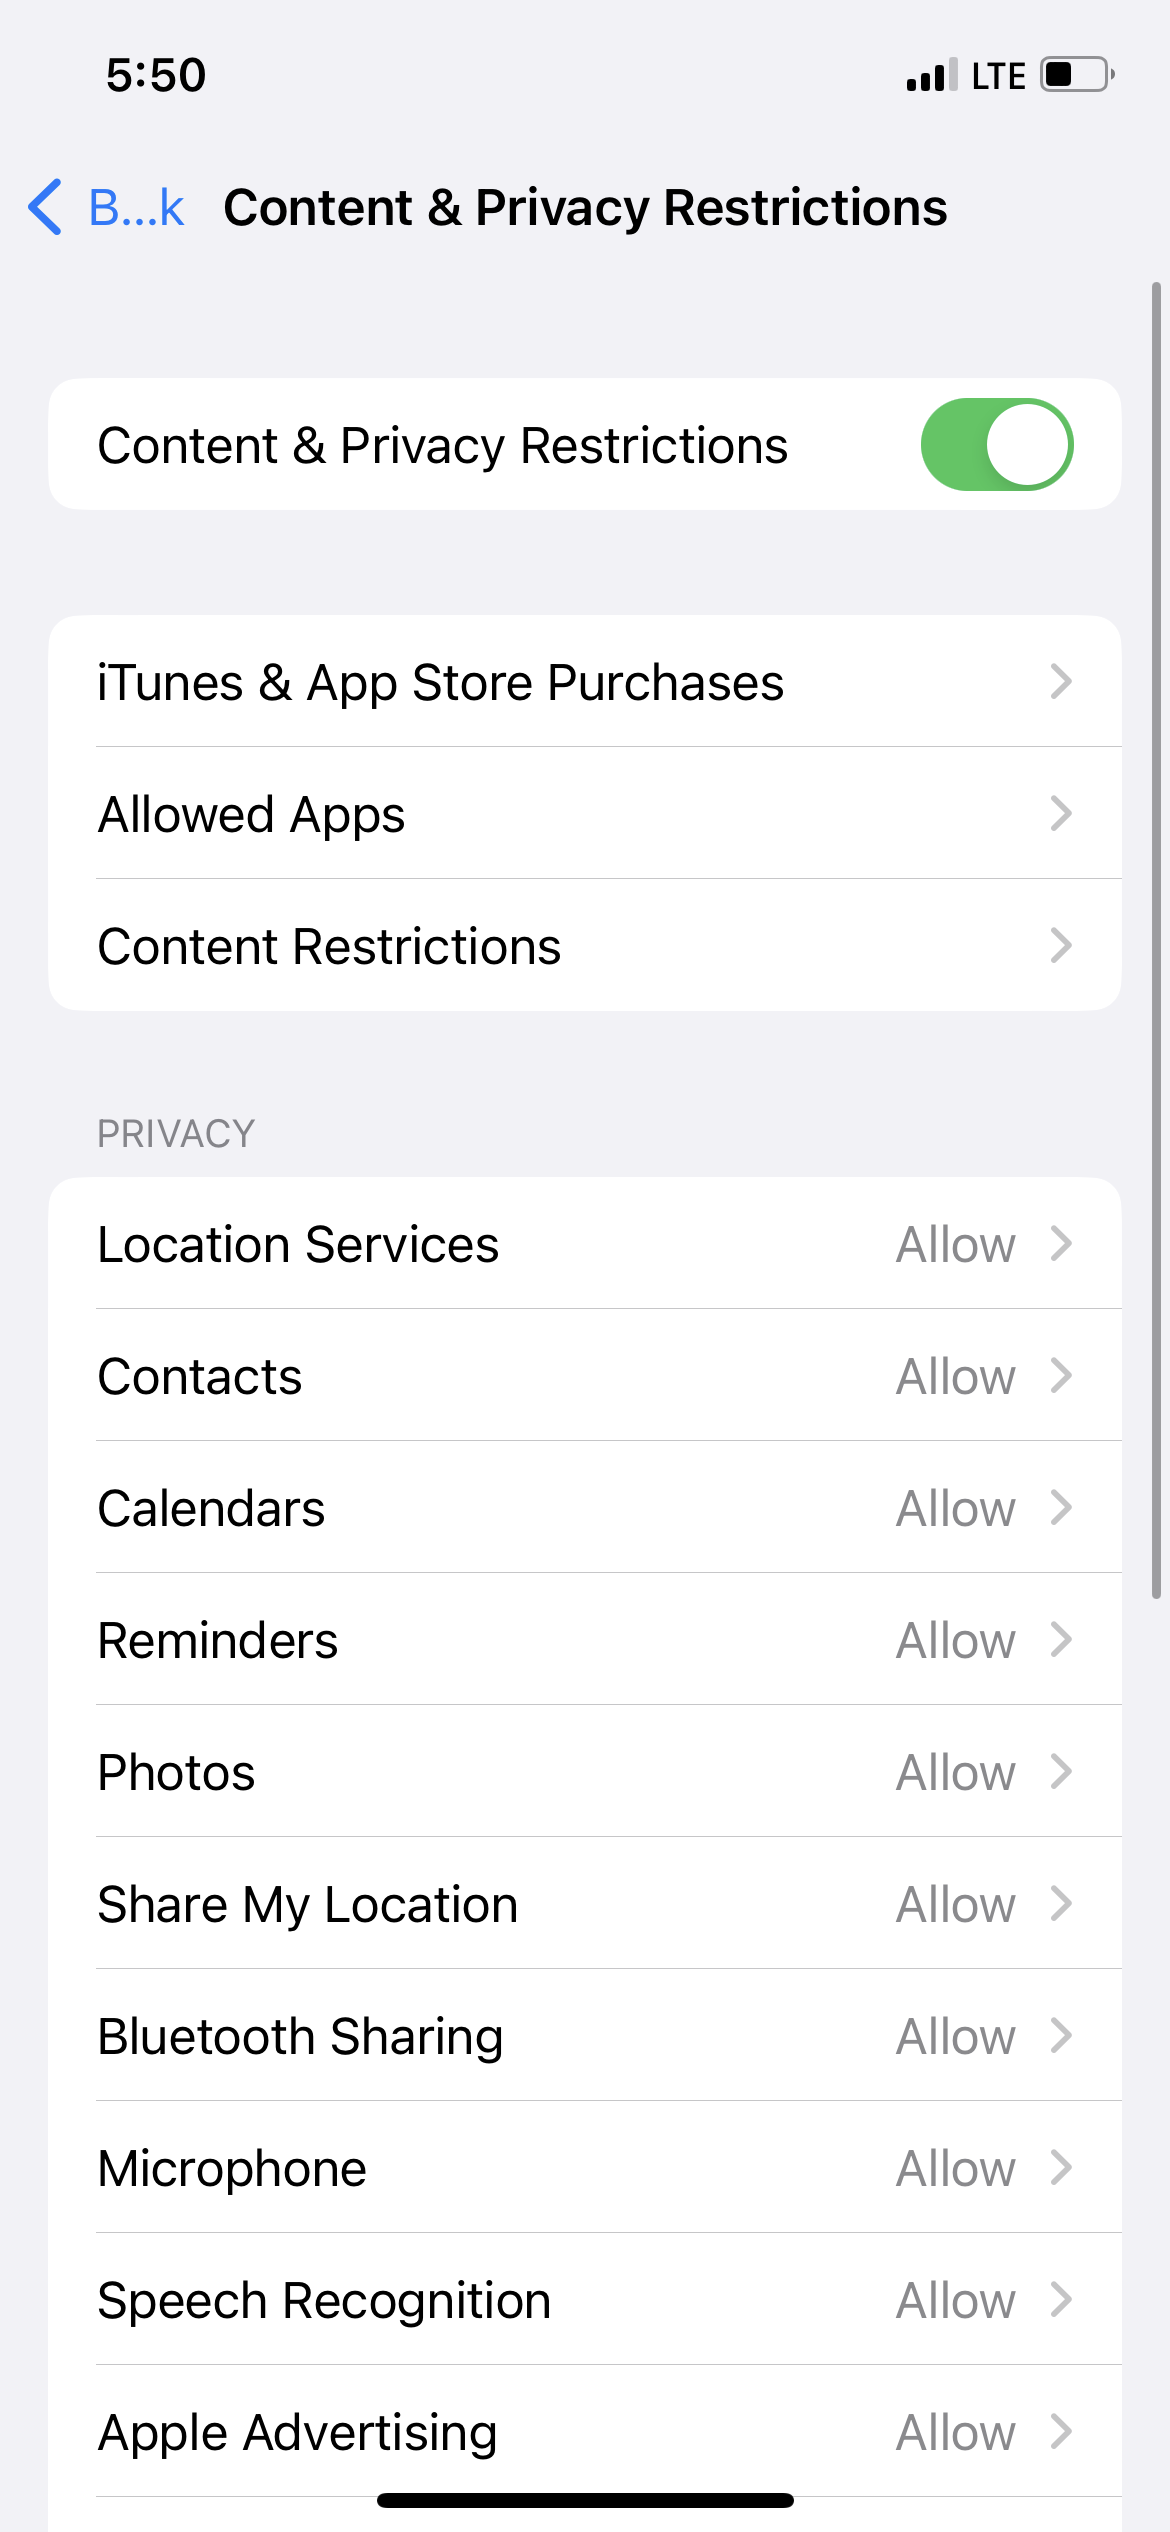This screenshot has height=2532, width=1170.
Task: Turn off Content & Privacy Restrictions switch
Action: tap(996, 445)
